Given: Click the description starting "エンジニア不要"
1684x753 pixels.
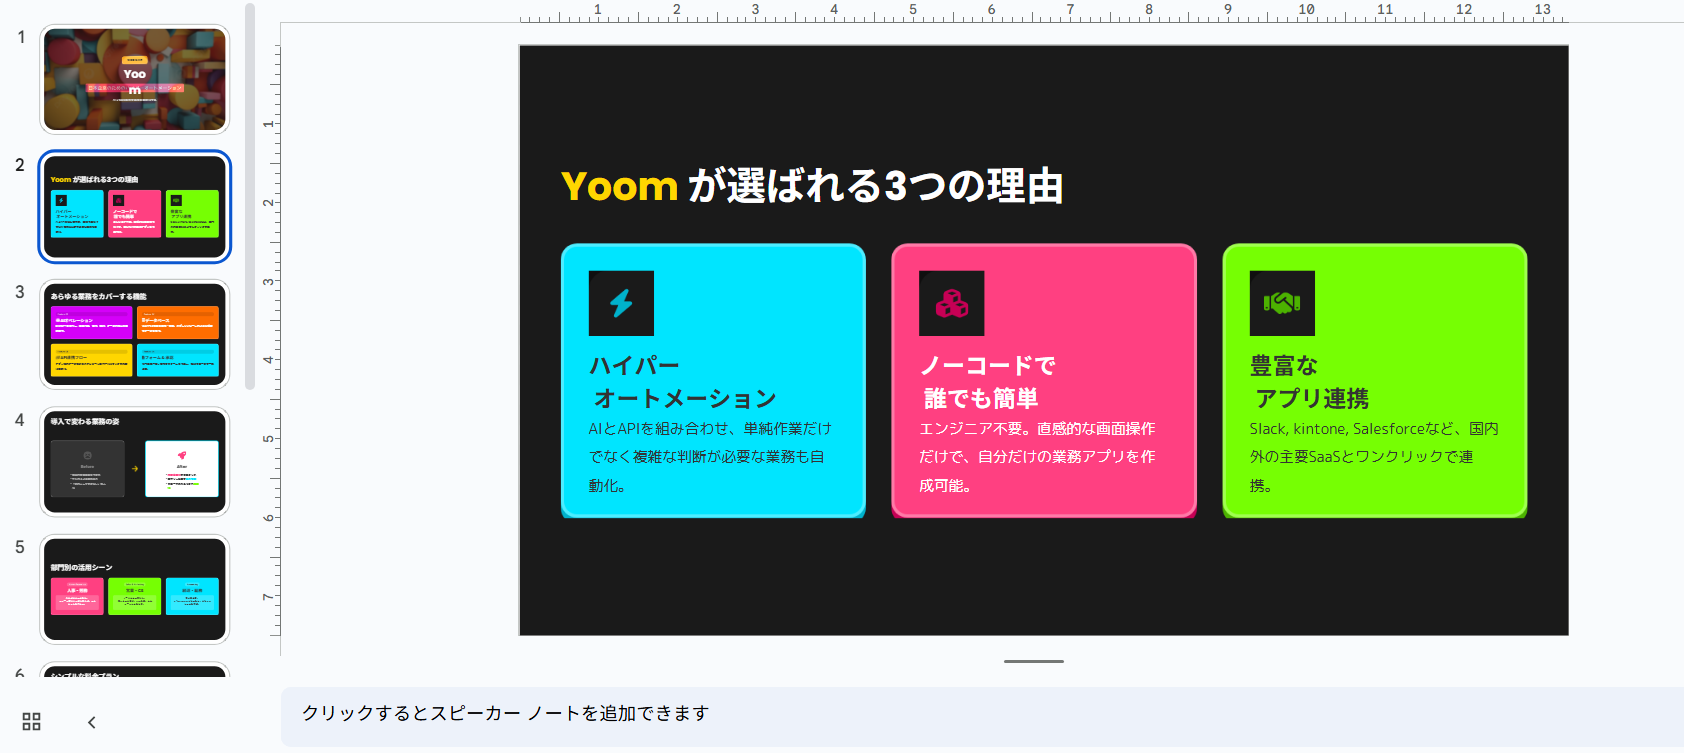Looking at the screenshot, I should pyautogui.click(x=1037, y=457).
